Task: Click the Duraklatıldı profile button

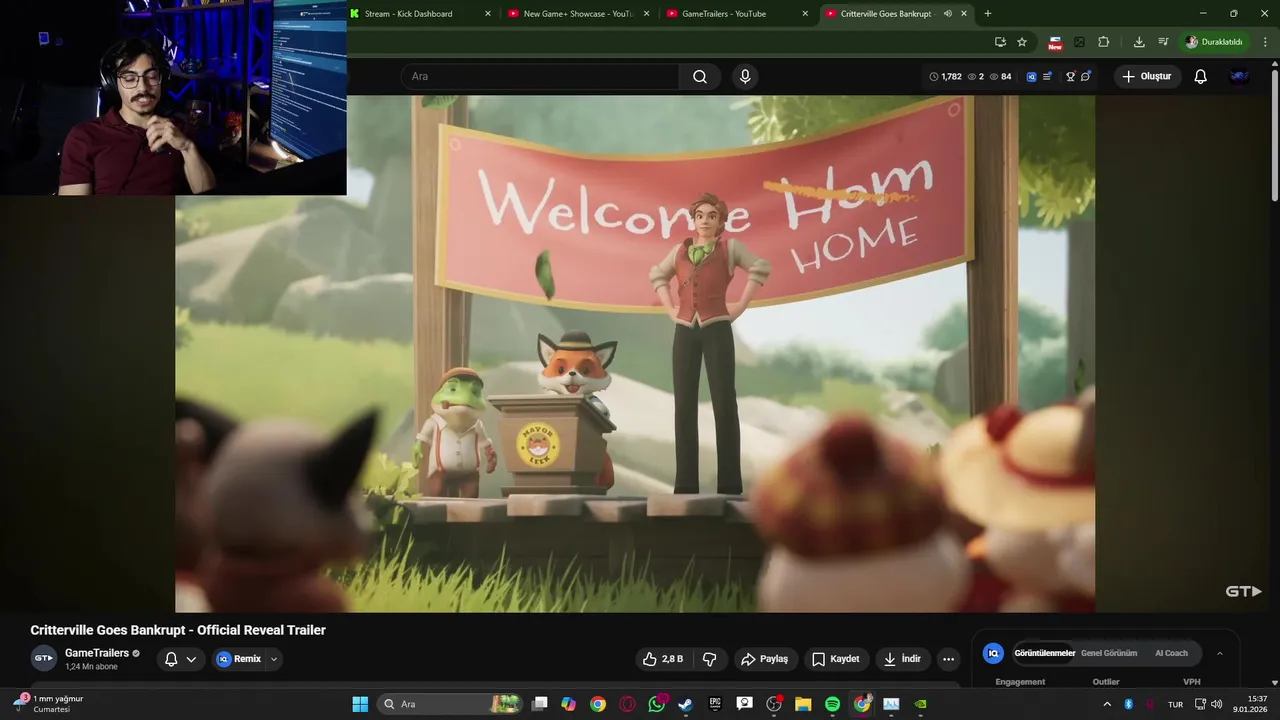Action: pos(1215,42)
